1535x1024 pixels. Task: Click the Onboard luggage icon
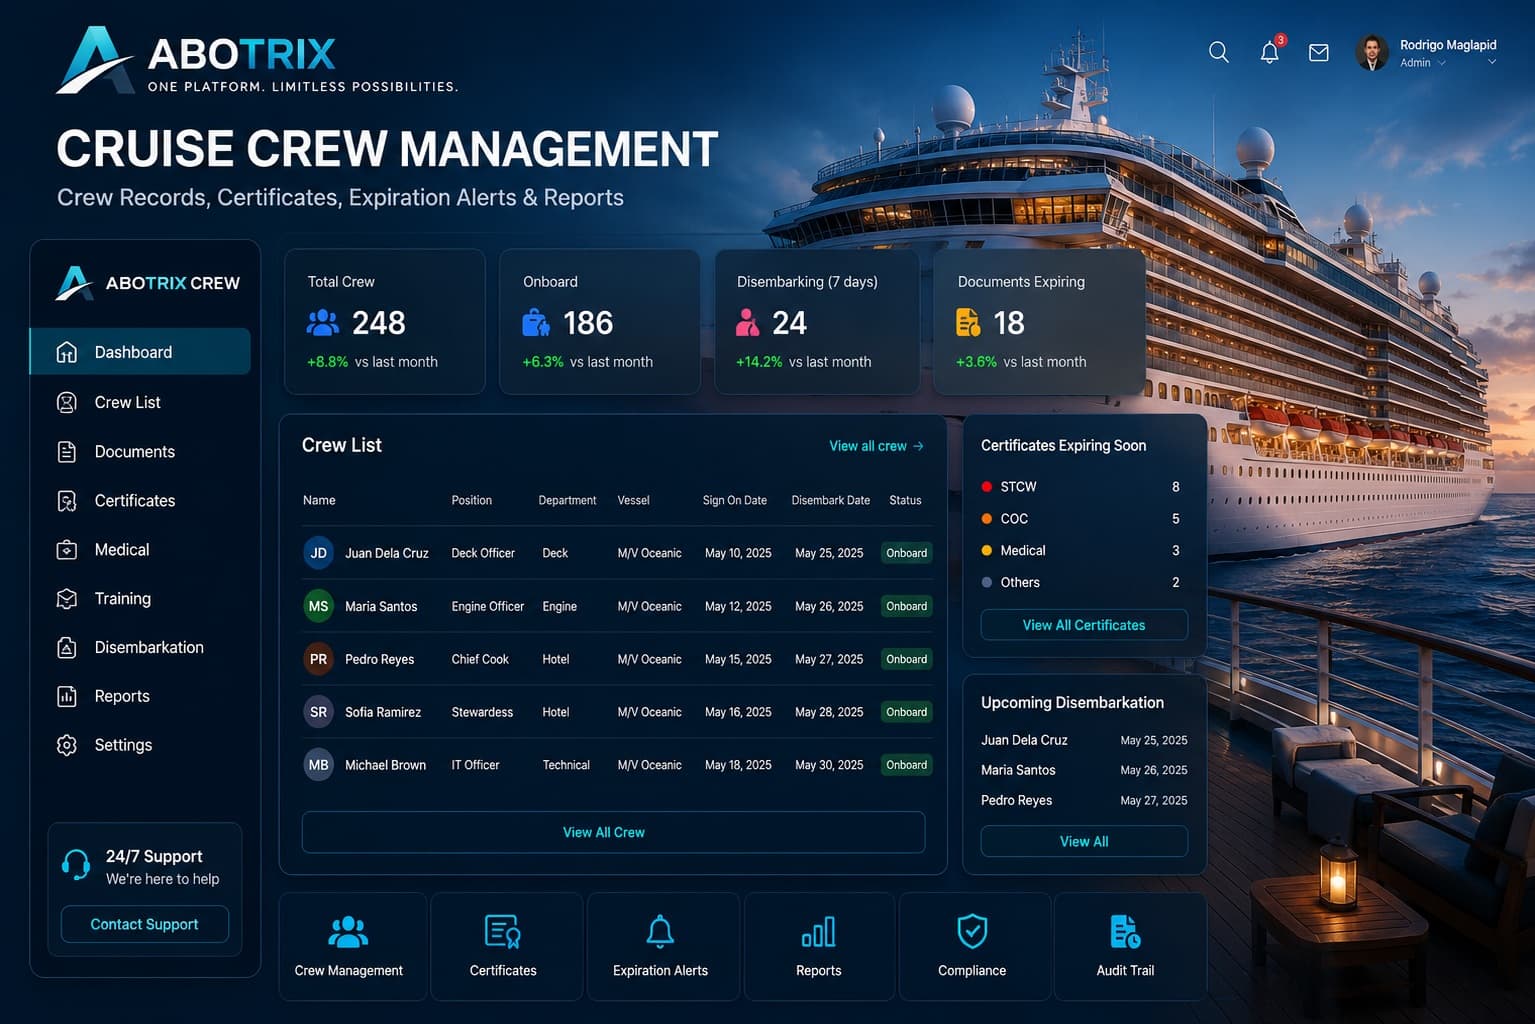click(536, 323)
